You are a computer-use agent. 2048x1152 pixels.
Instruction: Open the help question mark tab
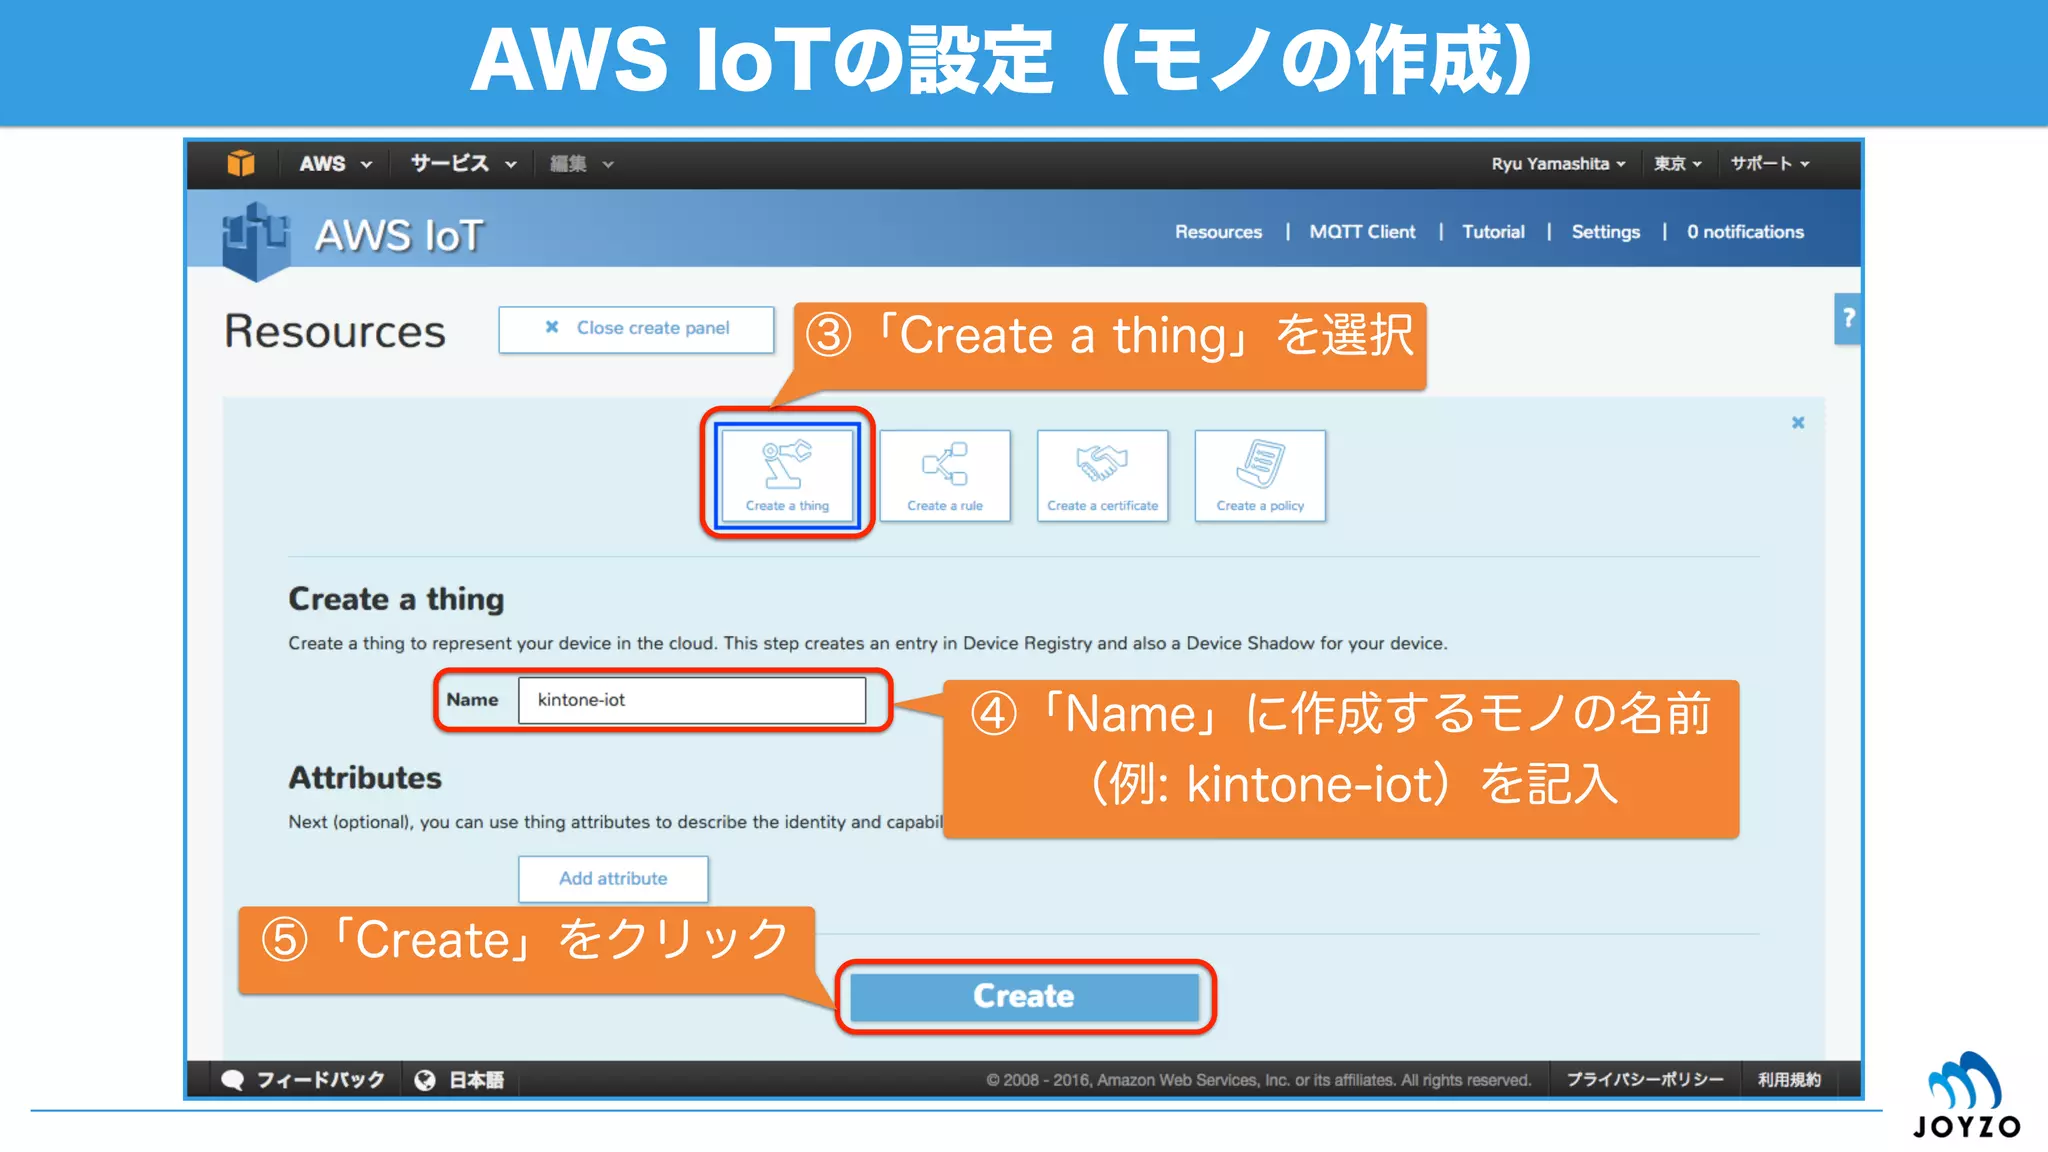tap(1848, 319)
